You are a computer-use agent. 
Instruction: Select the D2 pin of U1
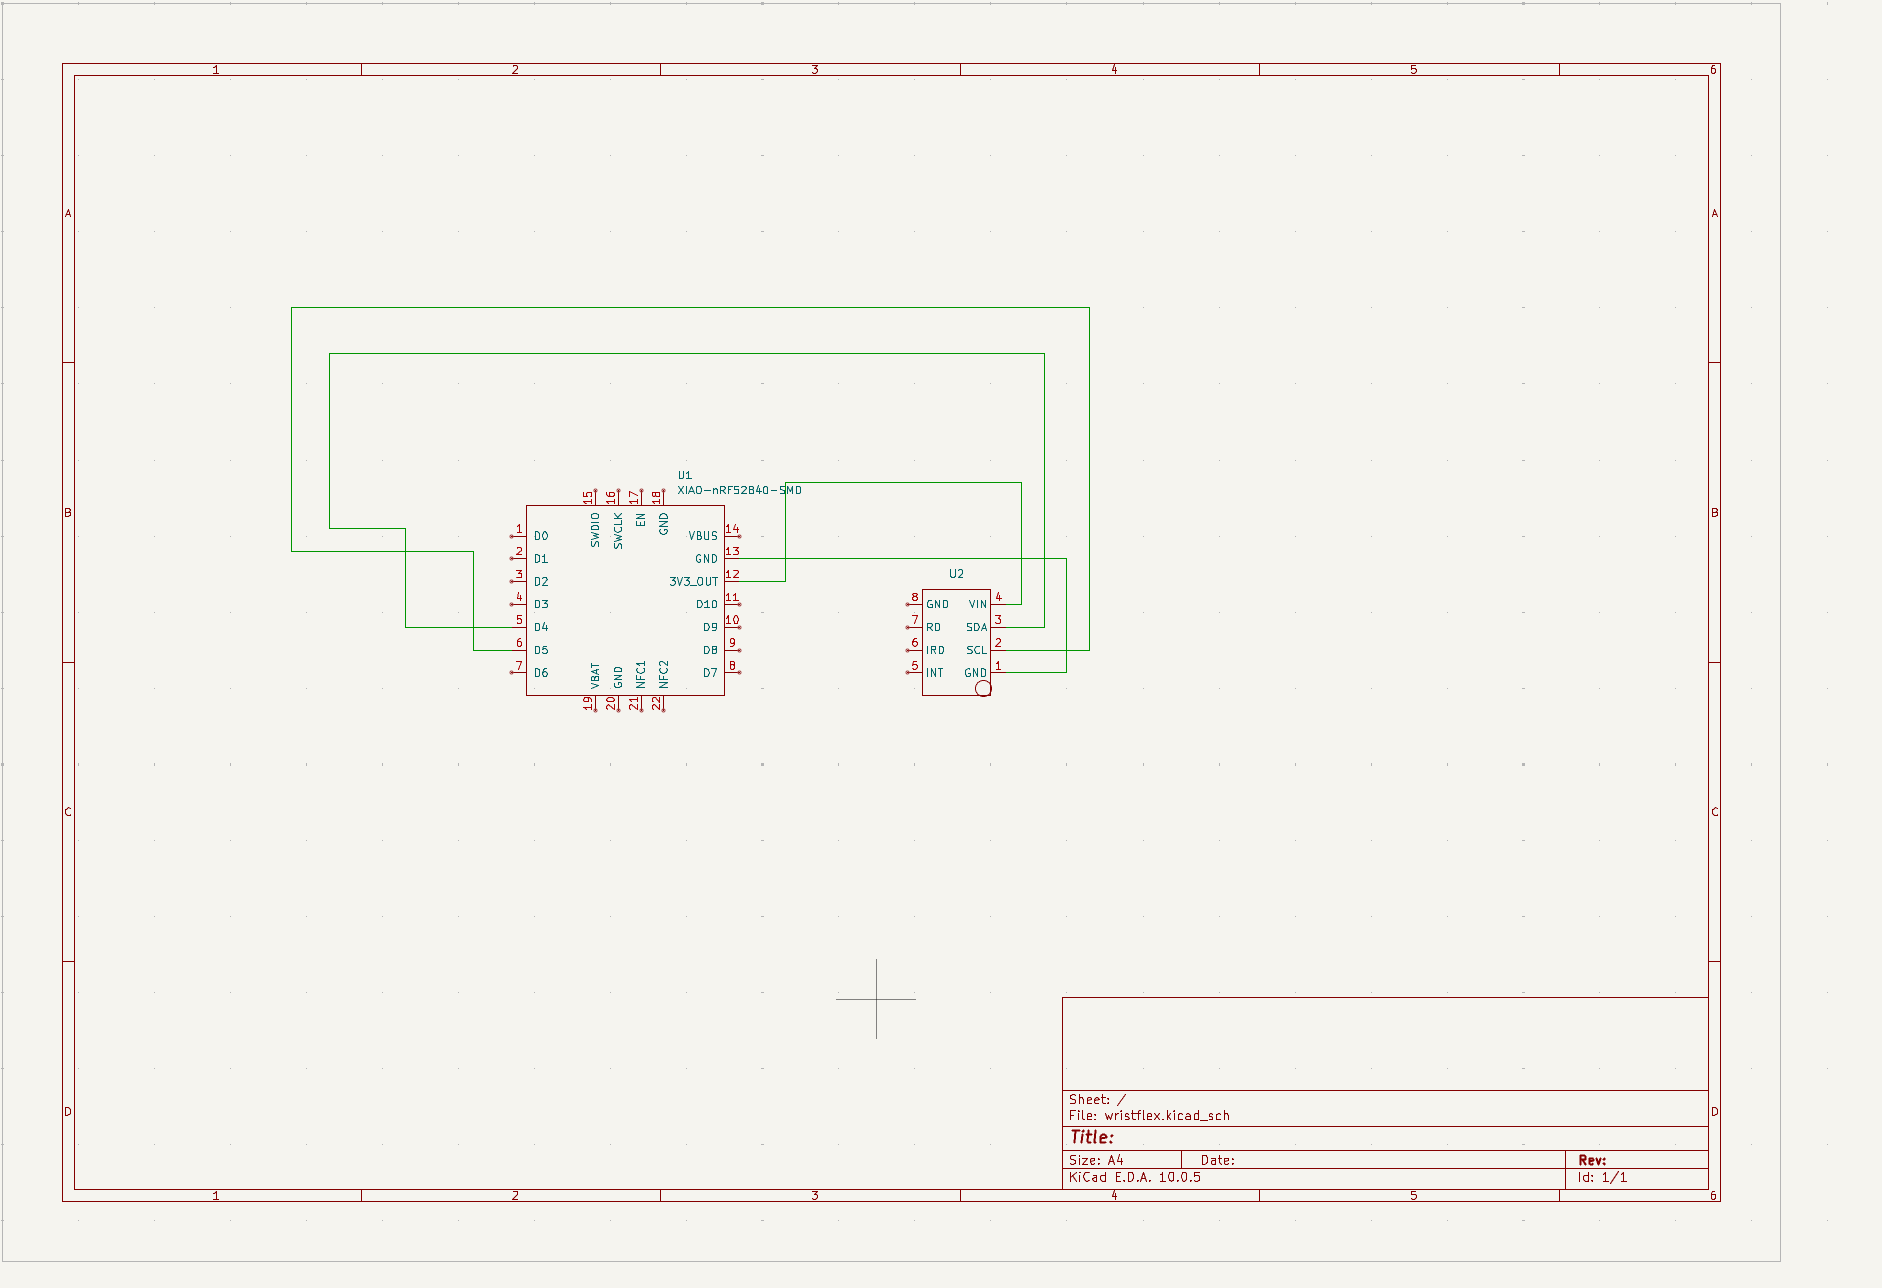coord(541,582)
